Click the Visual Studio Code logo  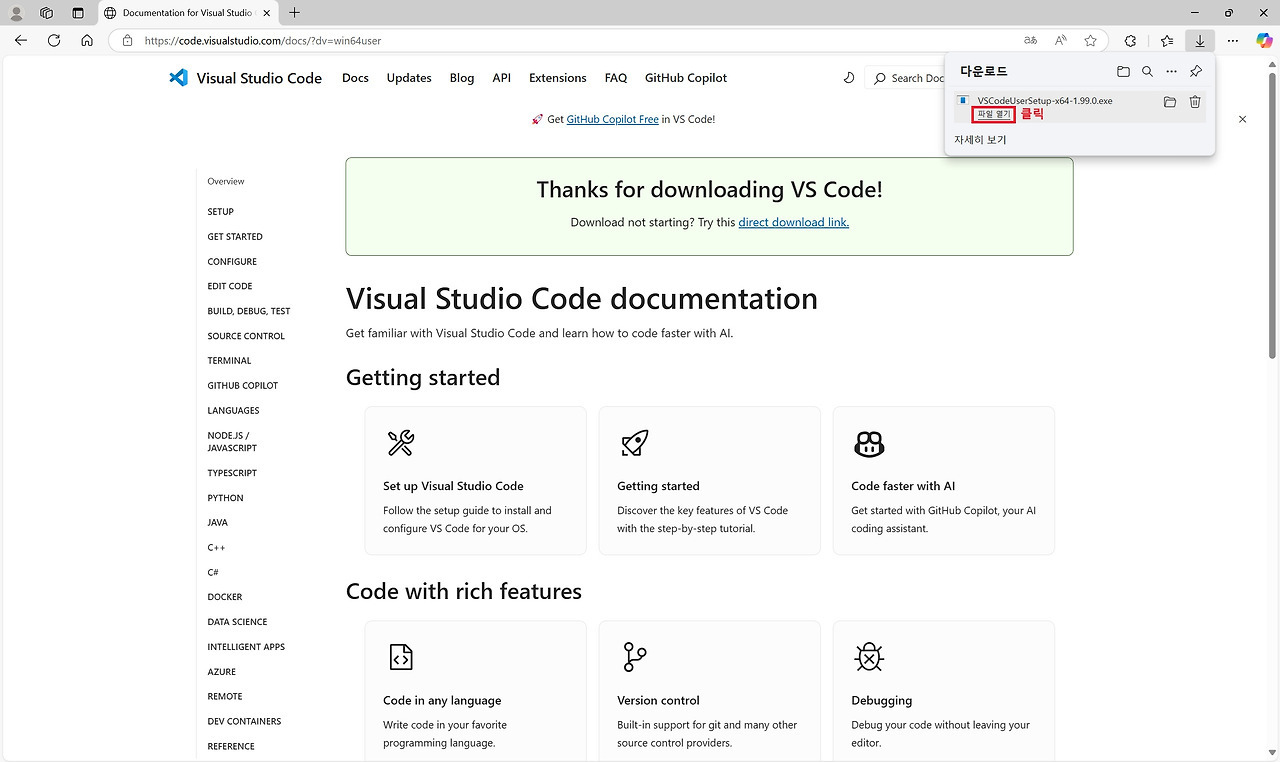(246, 78)
